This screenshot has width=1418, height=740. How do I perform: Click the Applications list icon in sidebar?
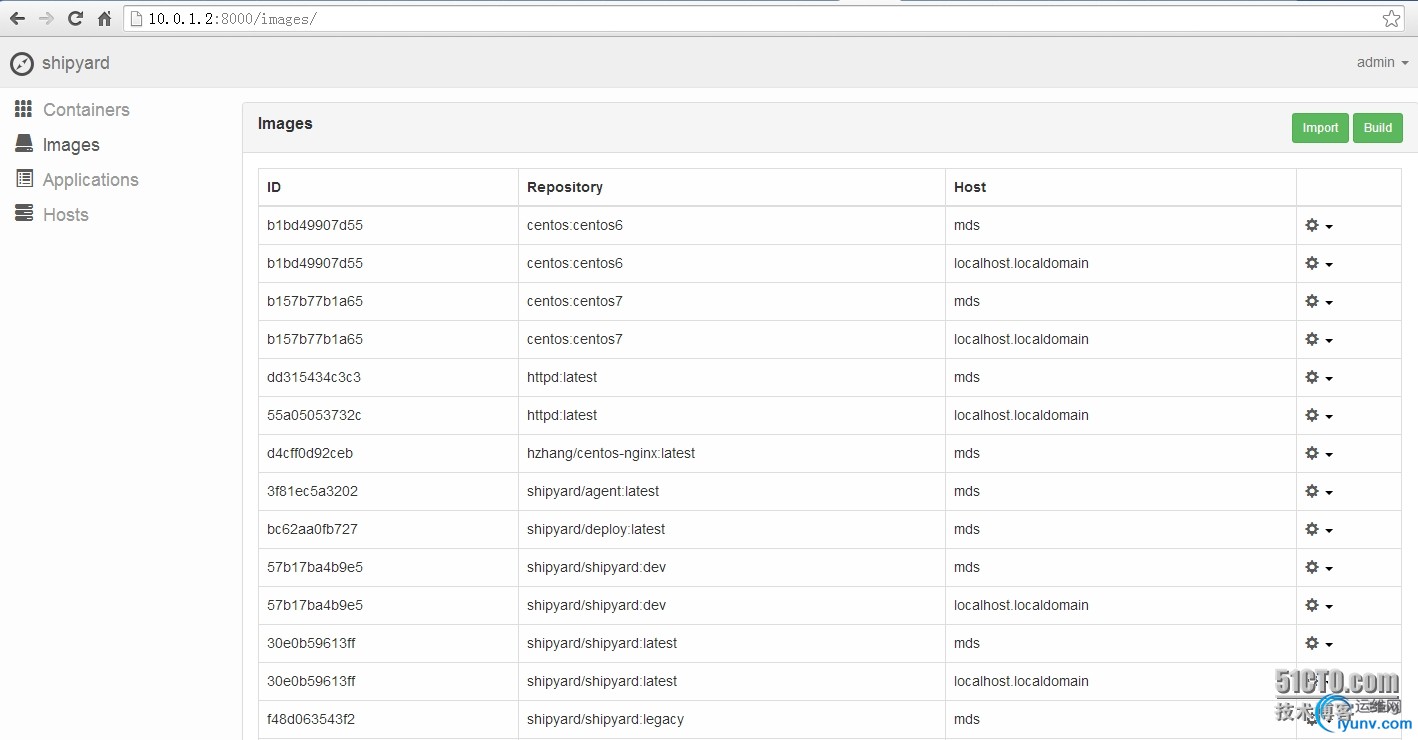pyautogui.click(x=24, y=179)
